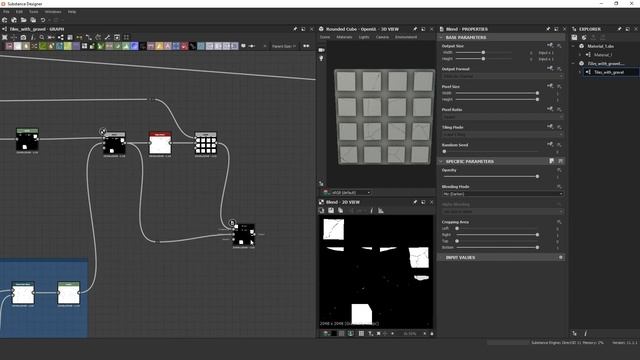Adjust the Cropping Area Right slider
The image size is (640, 360).
click(496, 235)
